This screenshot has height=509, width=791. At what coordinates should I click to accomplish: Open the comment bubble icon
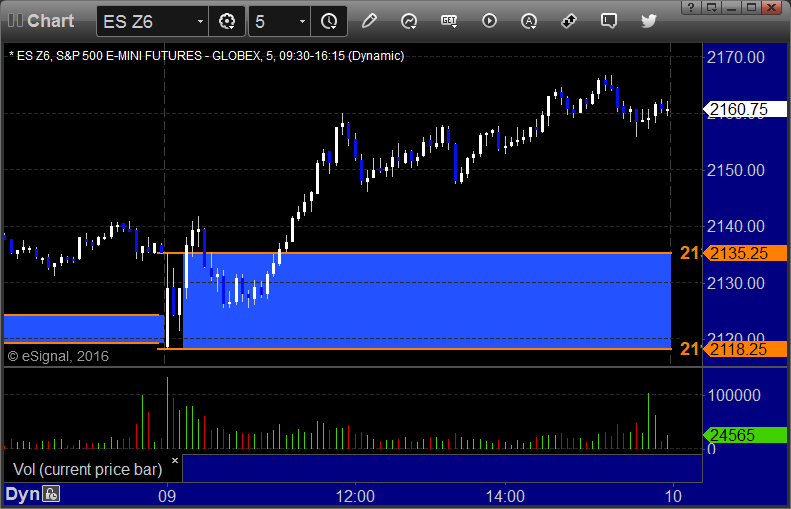tap(608, 21)
